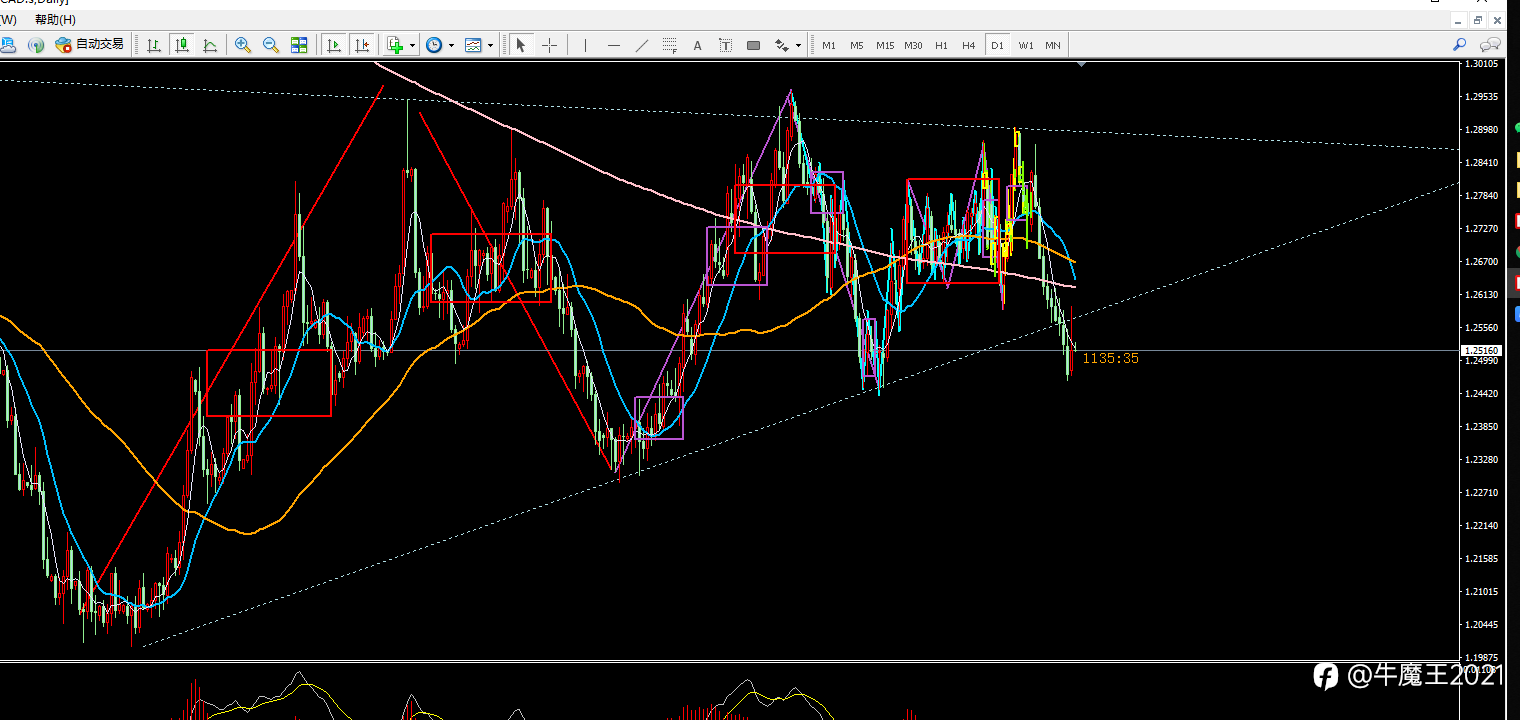Switch chart to bar chart mode
Viewport: 1520px width, 720px height.
[154, 45]
